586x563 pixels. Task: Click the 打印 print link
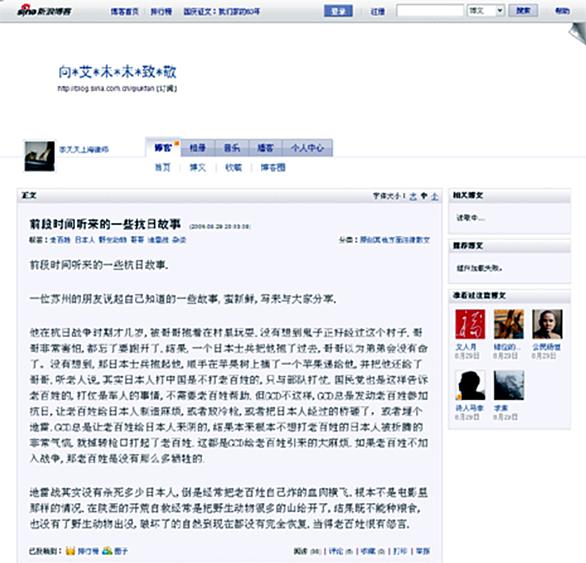(x=400, y=551)
